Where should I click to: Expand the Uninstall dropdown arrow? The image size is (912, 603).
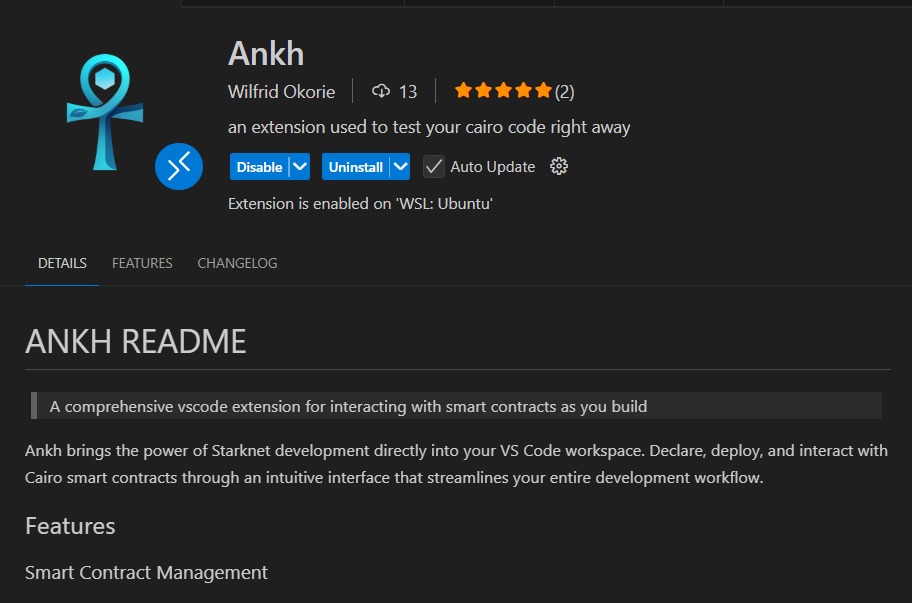pyautogui.click(x=400, y=167)
